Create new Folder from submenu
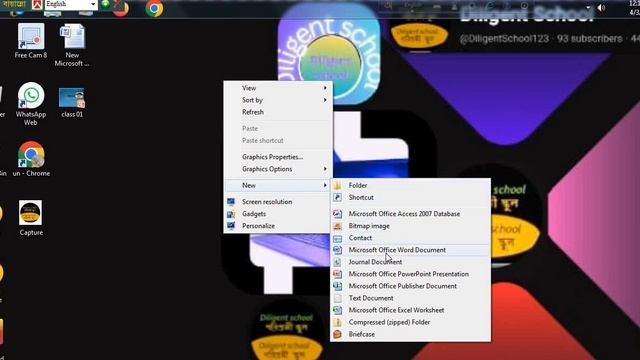The height and width of the screenshot is (360, 640). 410,185
